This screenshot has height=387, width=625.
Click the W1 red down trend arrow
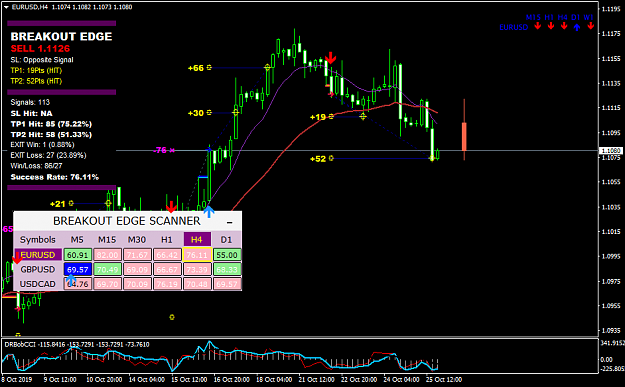tap(590, 26)
